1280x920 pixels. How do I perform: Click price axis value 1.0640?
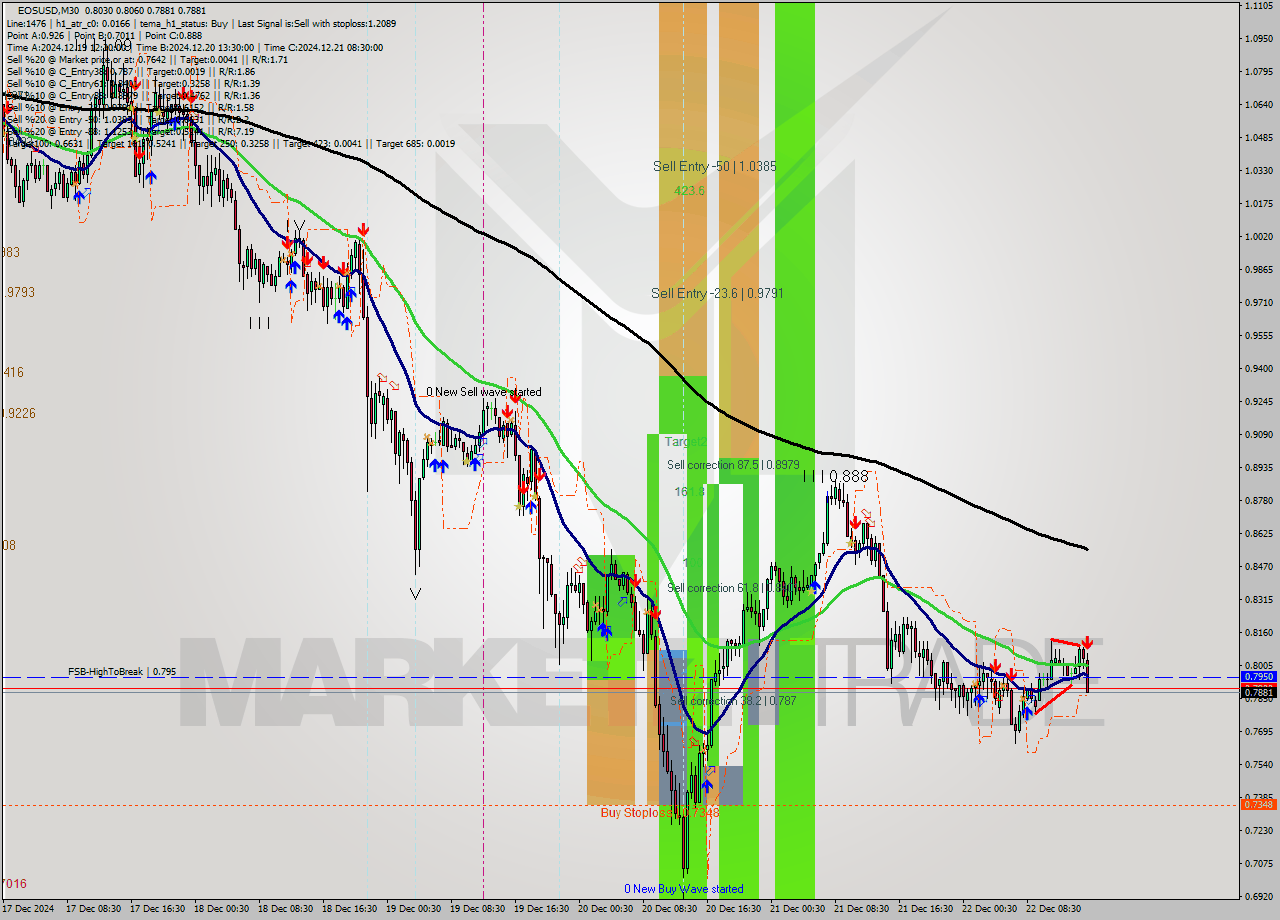coord(1258,105)
